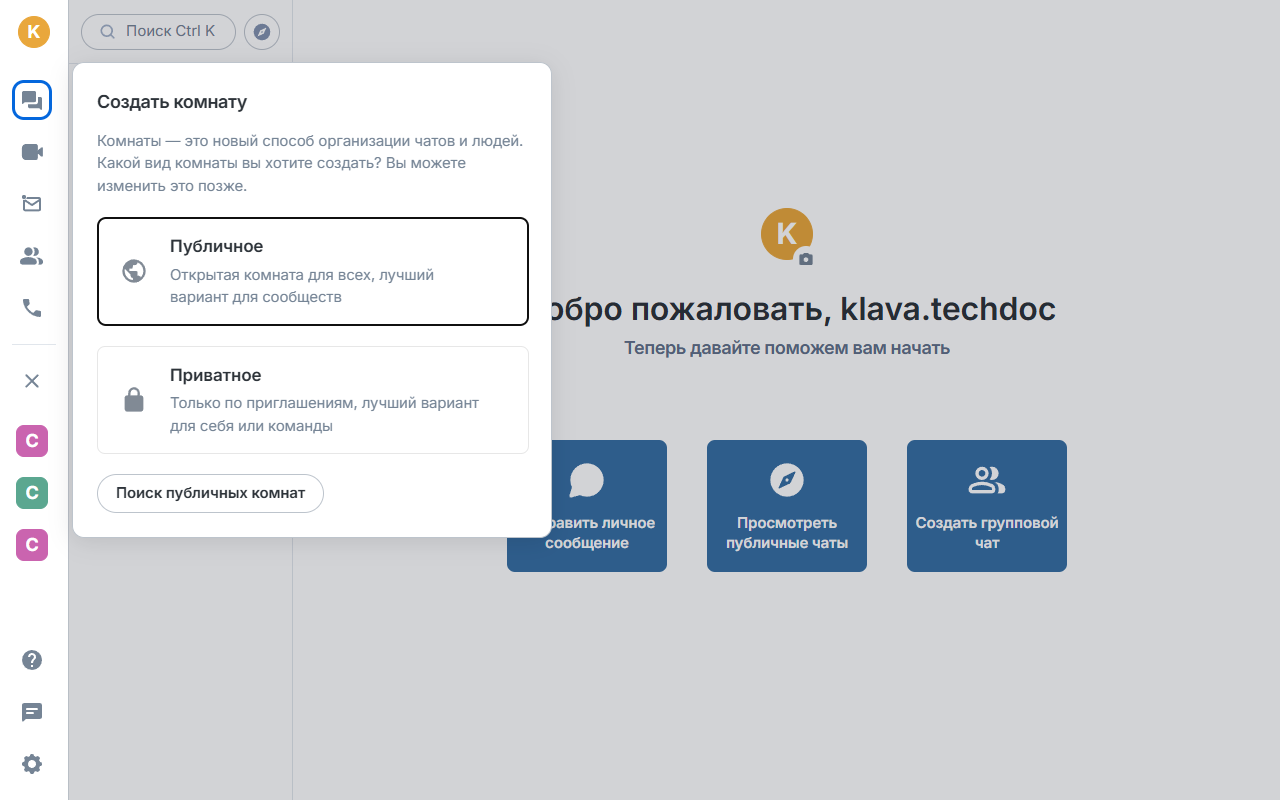
Task: Click the Поиск Ctrl K search field
Action: [x=158, y=32]
